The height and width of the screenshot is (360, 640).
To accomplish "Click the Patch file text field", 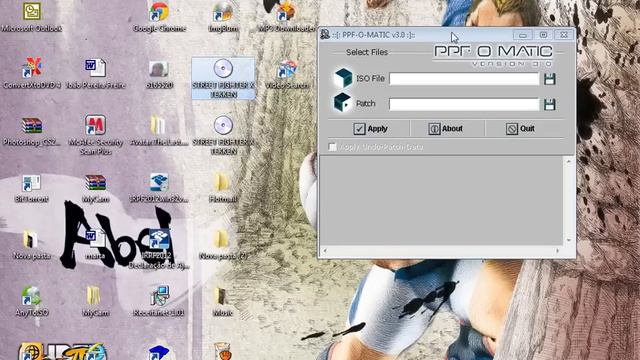I will [464, 104].
